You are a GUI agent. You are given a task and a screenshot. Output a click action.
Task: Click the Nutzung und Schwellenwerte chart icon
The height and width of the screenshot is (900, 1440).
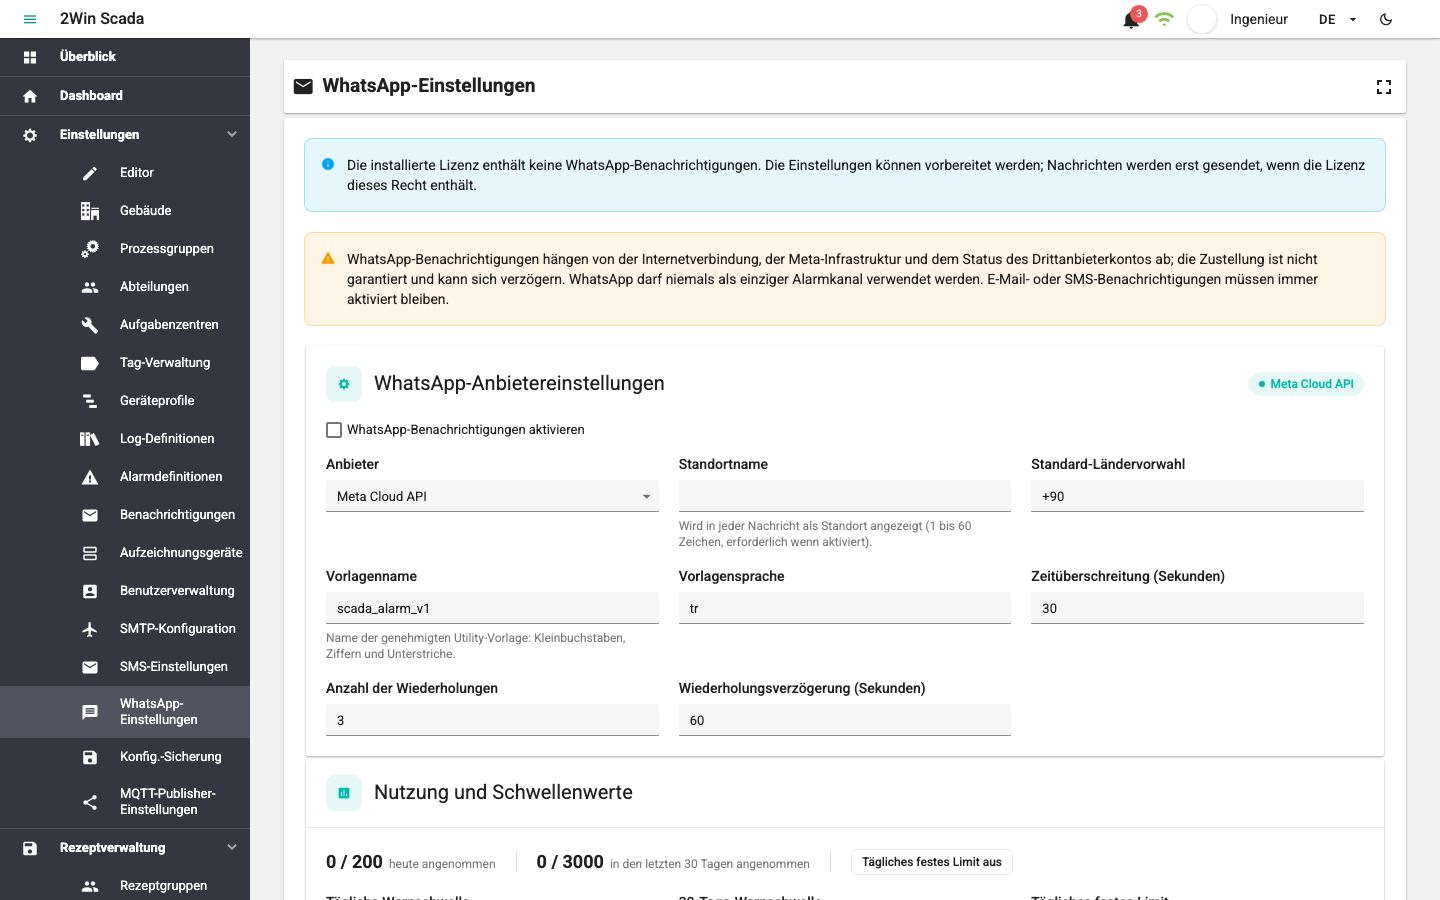[344, 793]
